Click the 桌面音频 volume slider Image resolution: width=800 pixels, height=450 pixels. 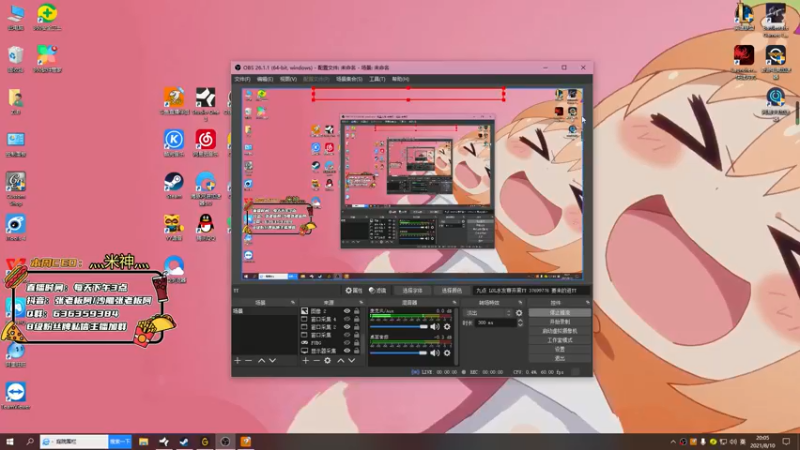point(398,353)
